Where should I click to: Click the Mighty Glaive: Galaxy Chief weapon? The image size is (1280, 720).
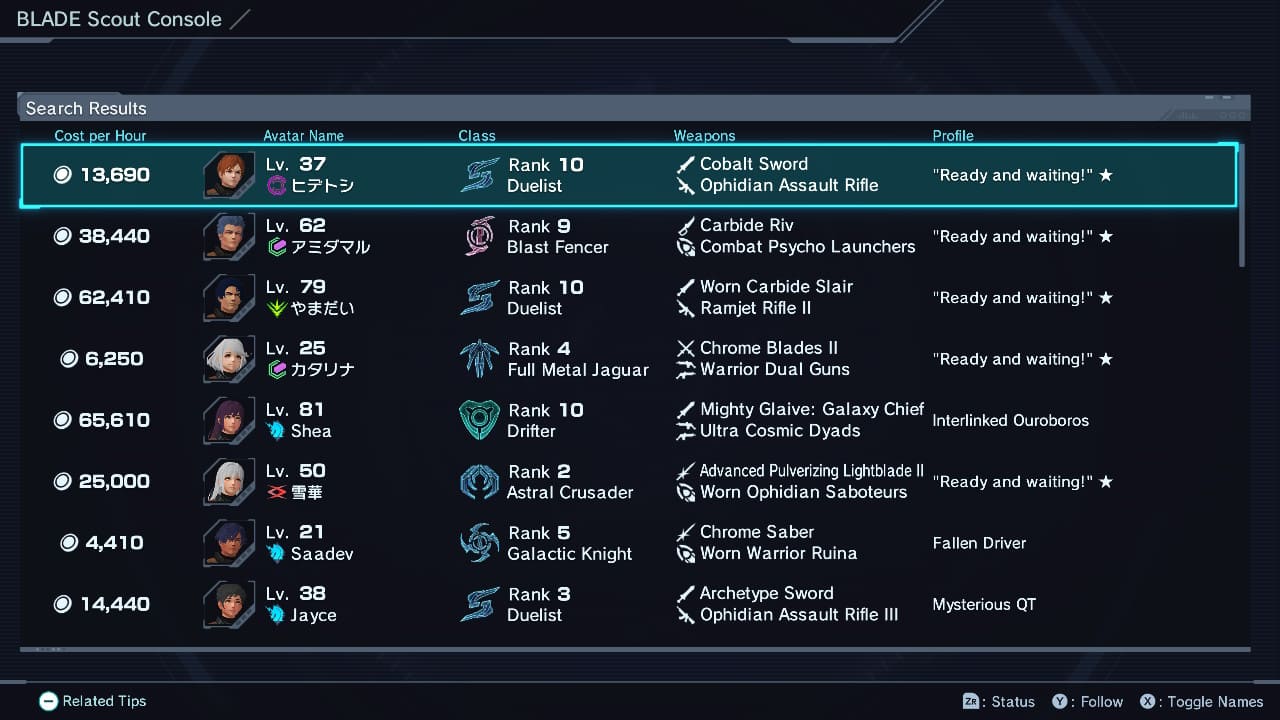(811, 409)
